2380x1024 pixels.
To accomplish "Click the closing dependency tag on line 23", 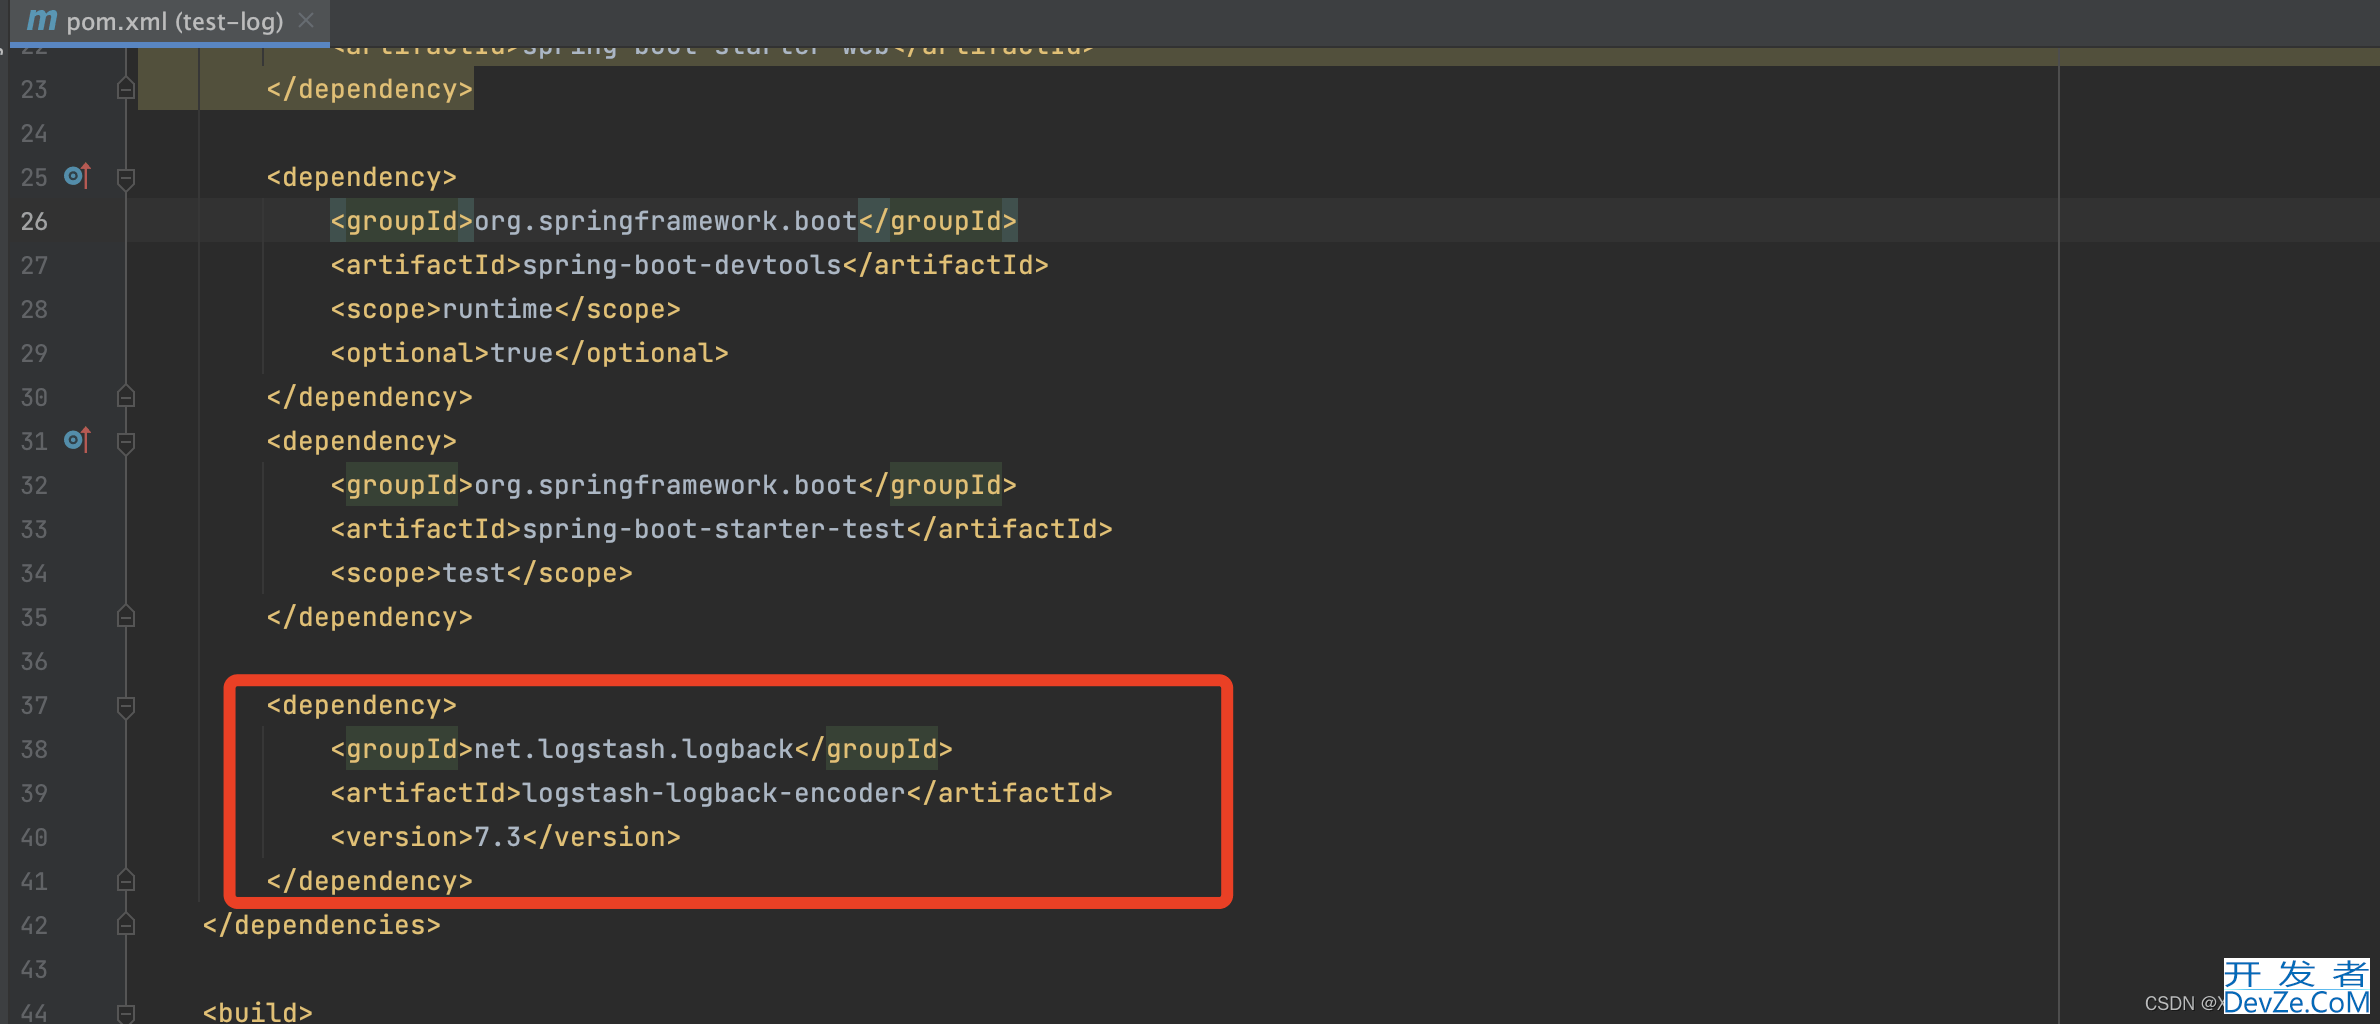I will (x=370, y=89).
